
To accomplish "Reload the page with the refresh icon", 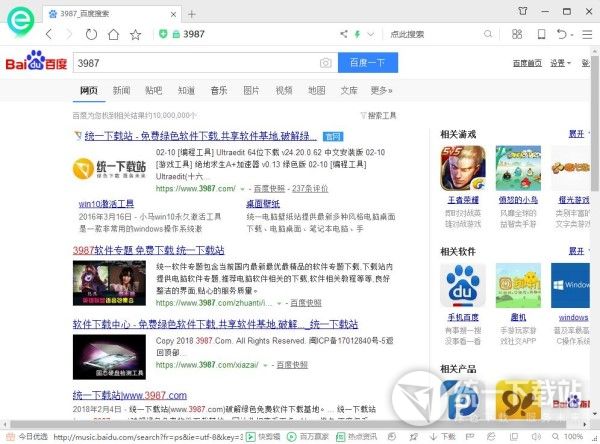I will point(91,34).
